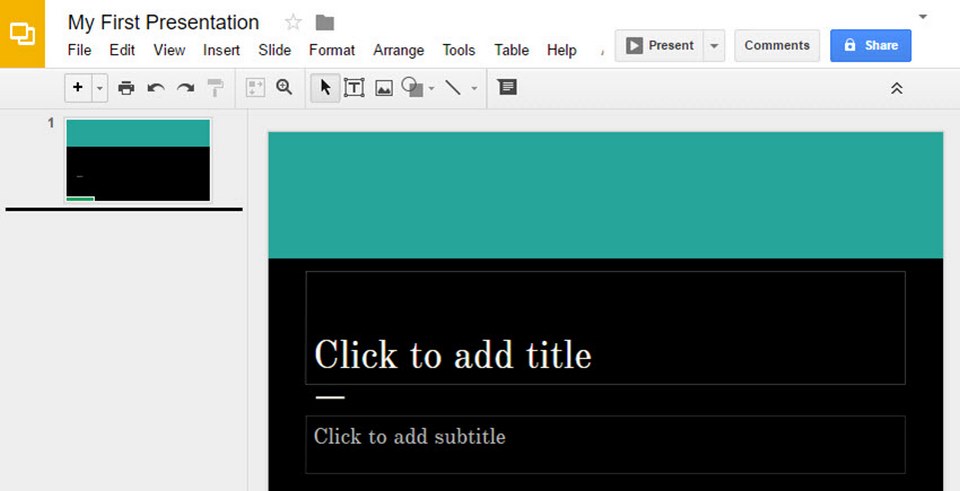960x491 pixels.
Task: Open the Insert menu
Action: click(221, 50)
